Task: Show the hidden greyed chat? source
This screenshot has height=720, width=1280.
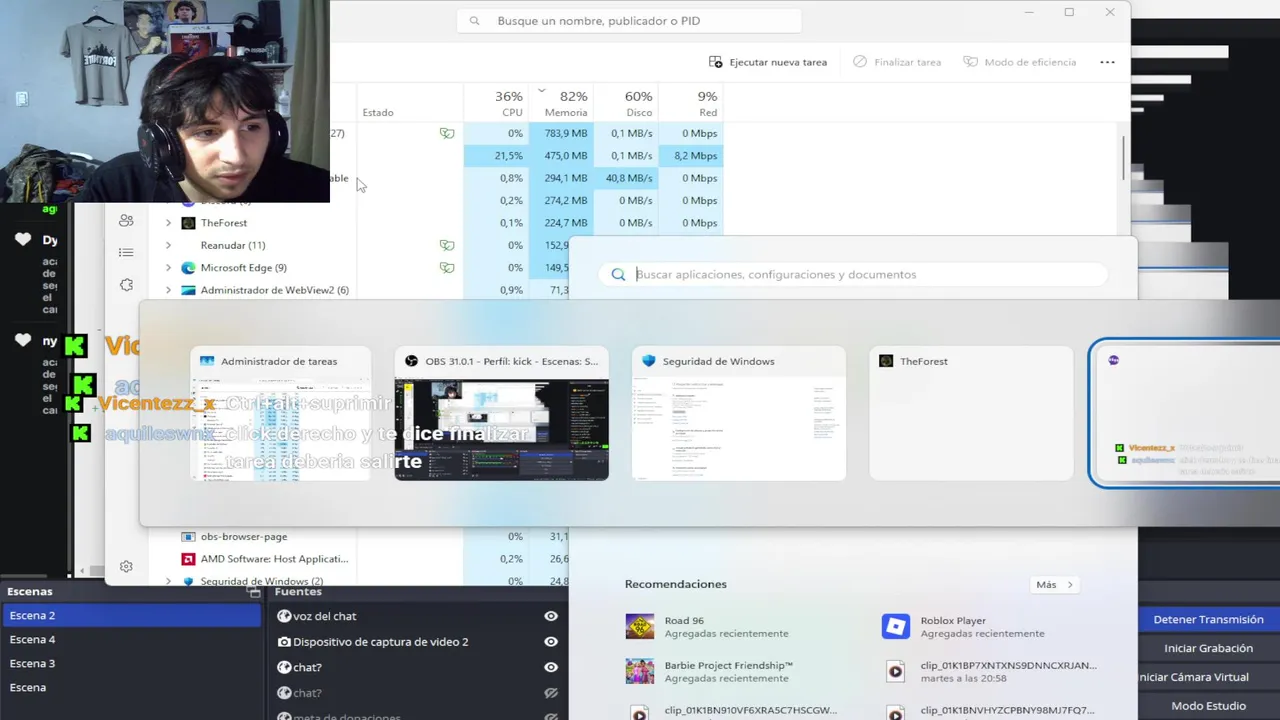Action: tap(551, 693)
